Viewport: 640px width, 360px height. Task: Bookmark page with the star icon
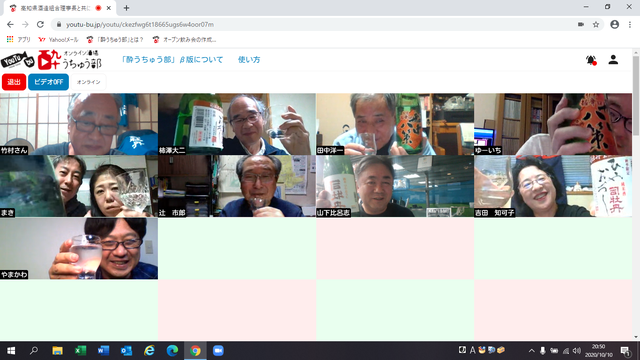(x=596, y=24)
